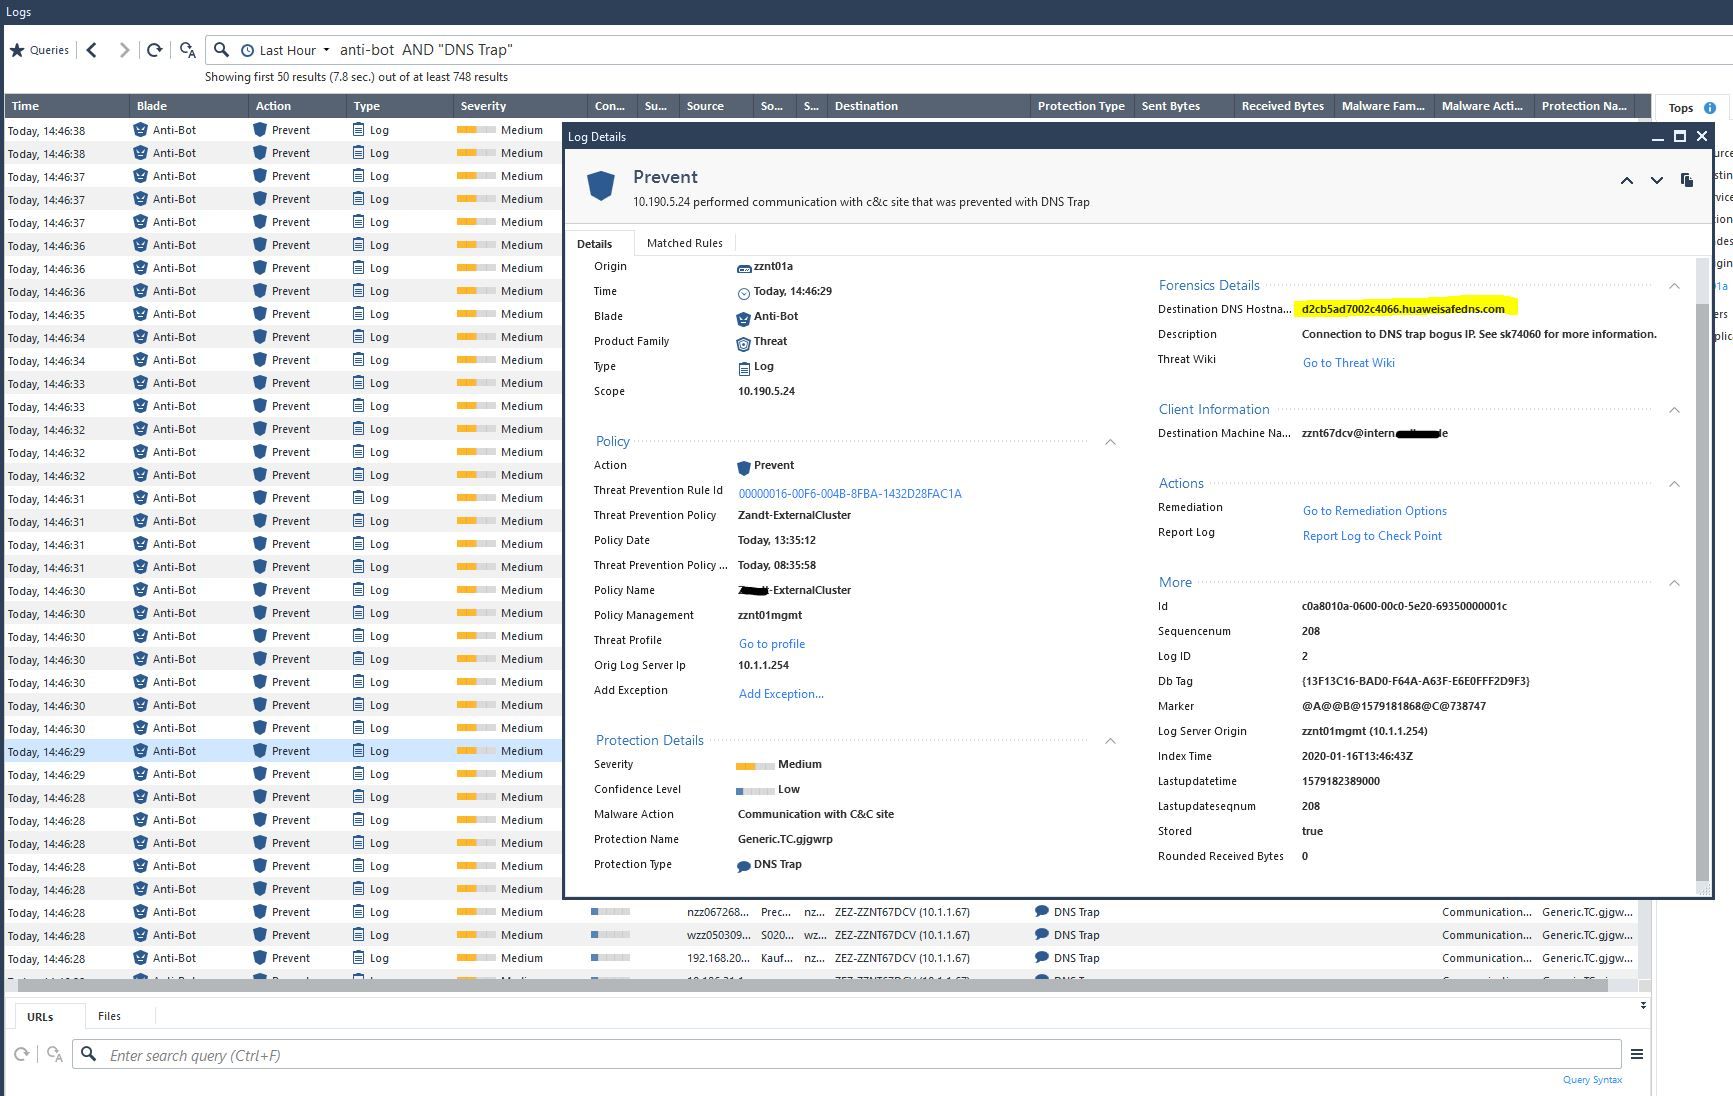Open the options menu icon beside URL search
The image size is (1733, 1096).
click(1637, 1054)
